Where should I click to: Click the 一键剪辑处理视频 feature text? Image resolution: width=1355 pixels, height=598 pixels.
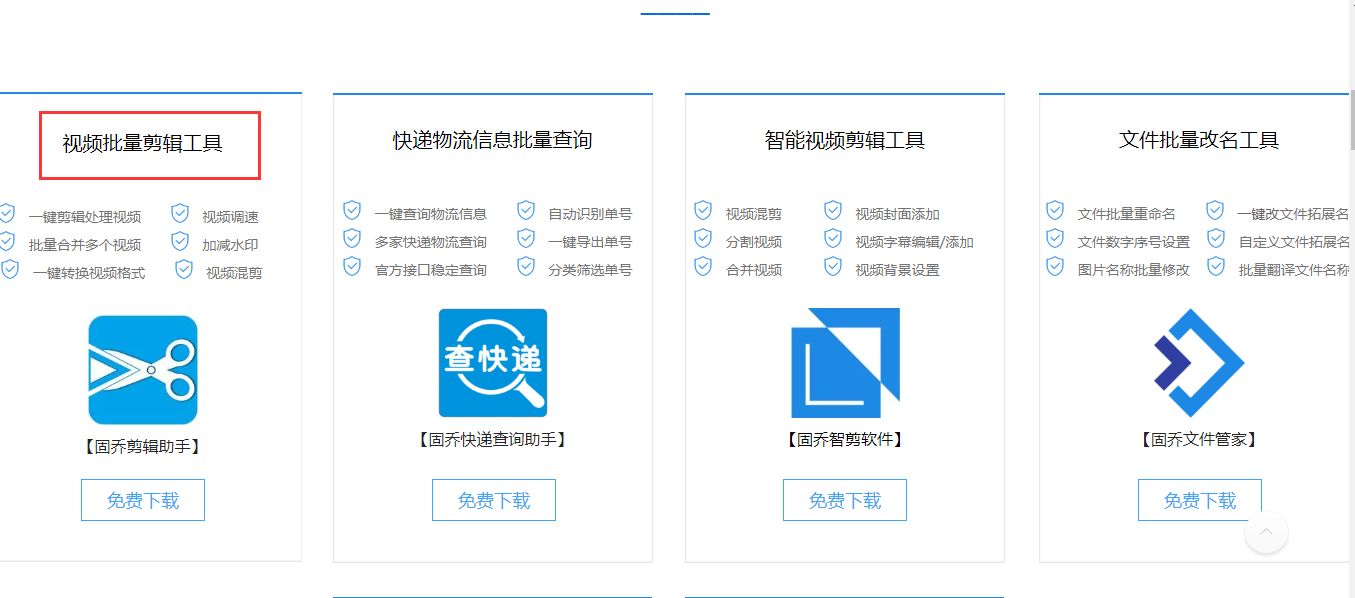click(x=85, y=217)
